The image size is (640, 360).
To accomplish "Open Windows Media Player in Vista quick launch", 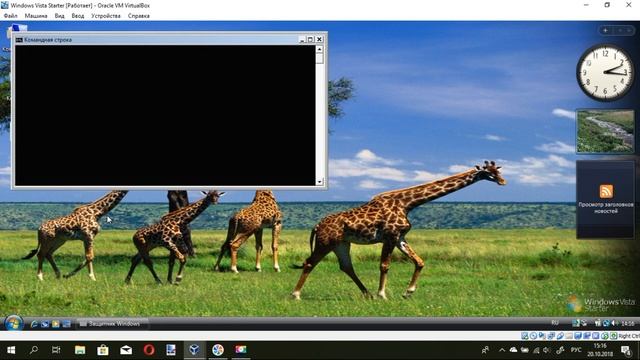I will pos(56,324).
